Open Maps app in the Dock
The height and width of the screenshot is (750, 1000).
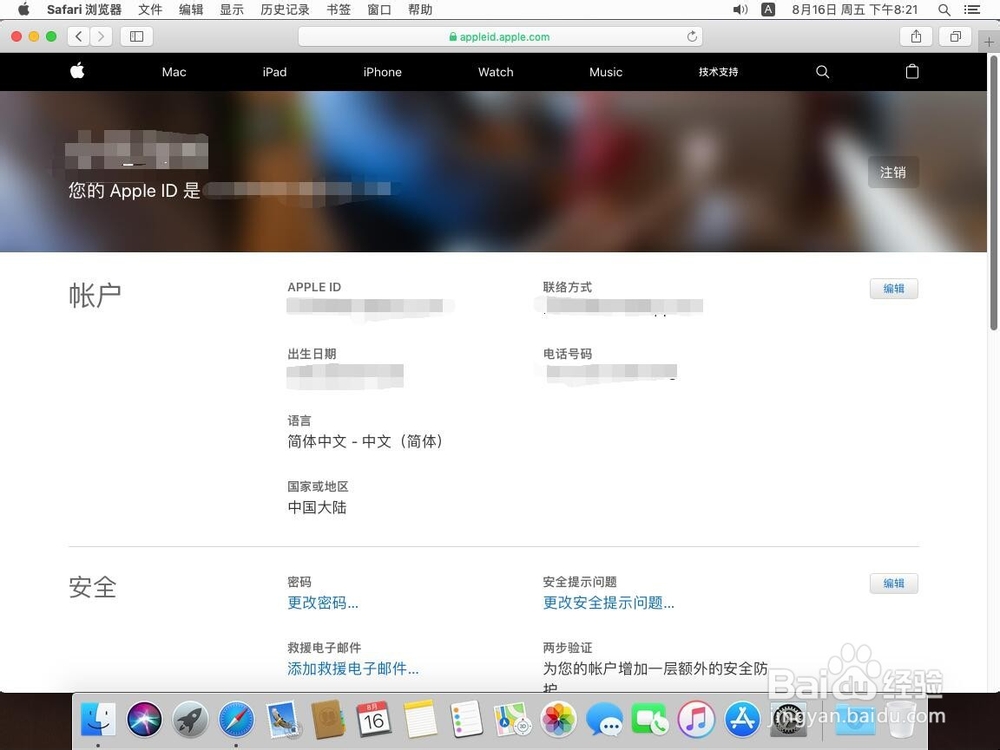tap(512, 719)
